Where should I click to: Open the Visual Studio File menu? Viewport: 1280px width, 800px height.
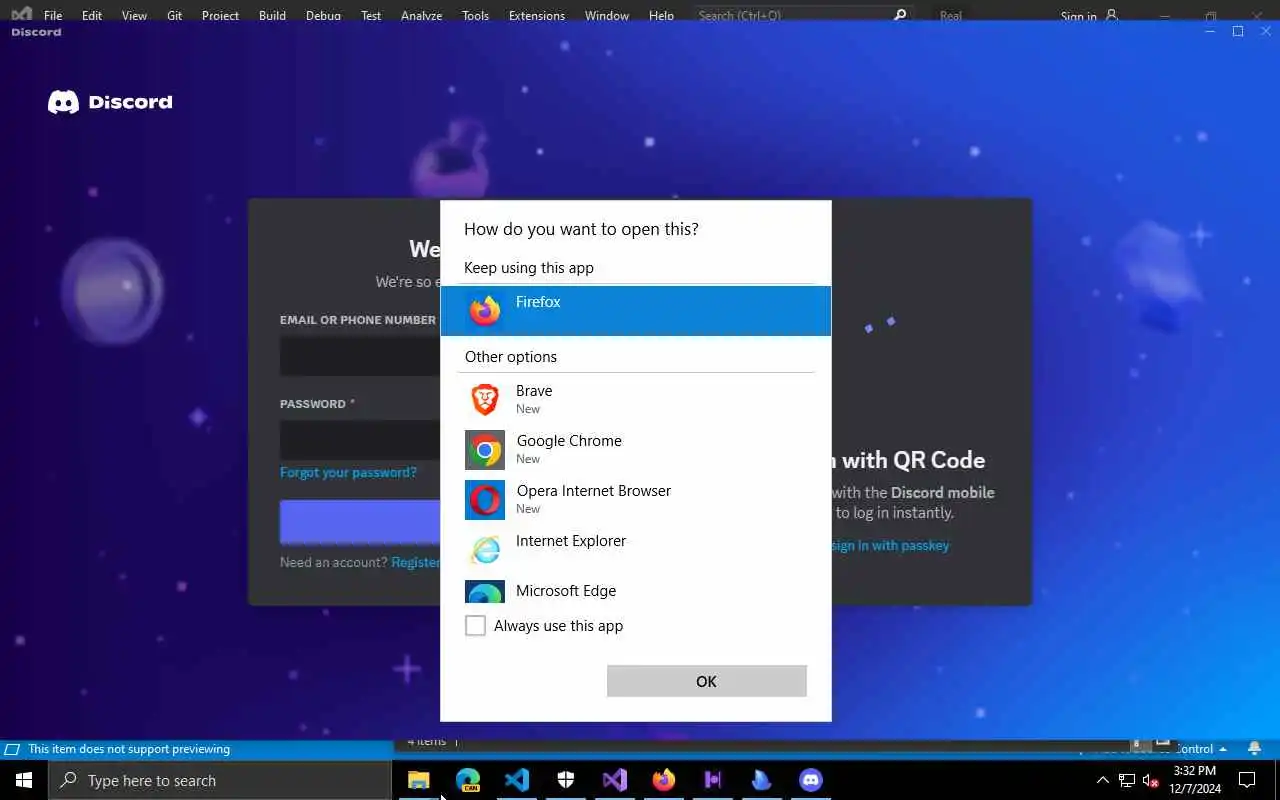point(53,16)
